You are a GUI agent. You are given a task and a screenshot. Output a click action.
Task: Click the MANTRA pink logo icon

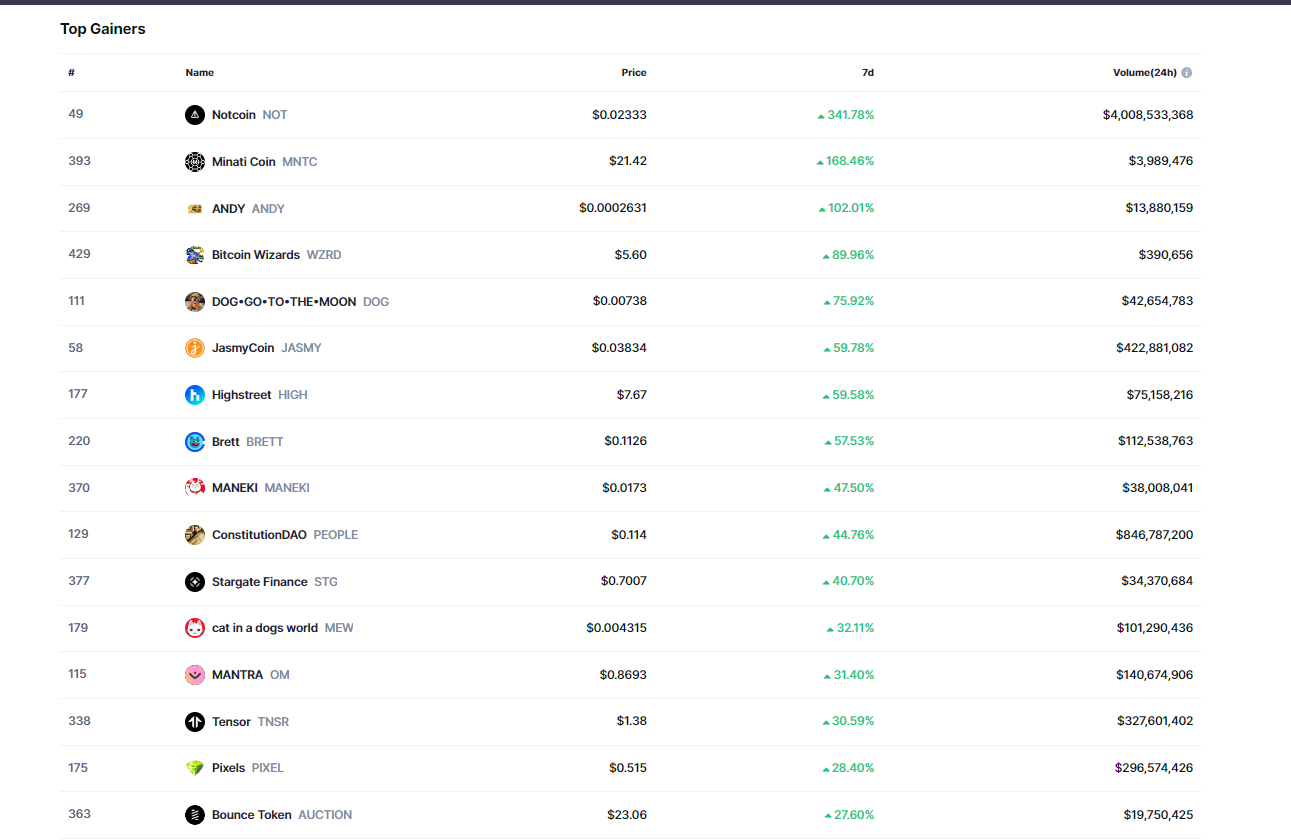coord(195,675)
